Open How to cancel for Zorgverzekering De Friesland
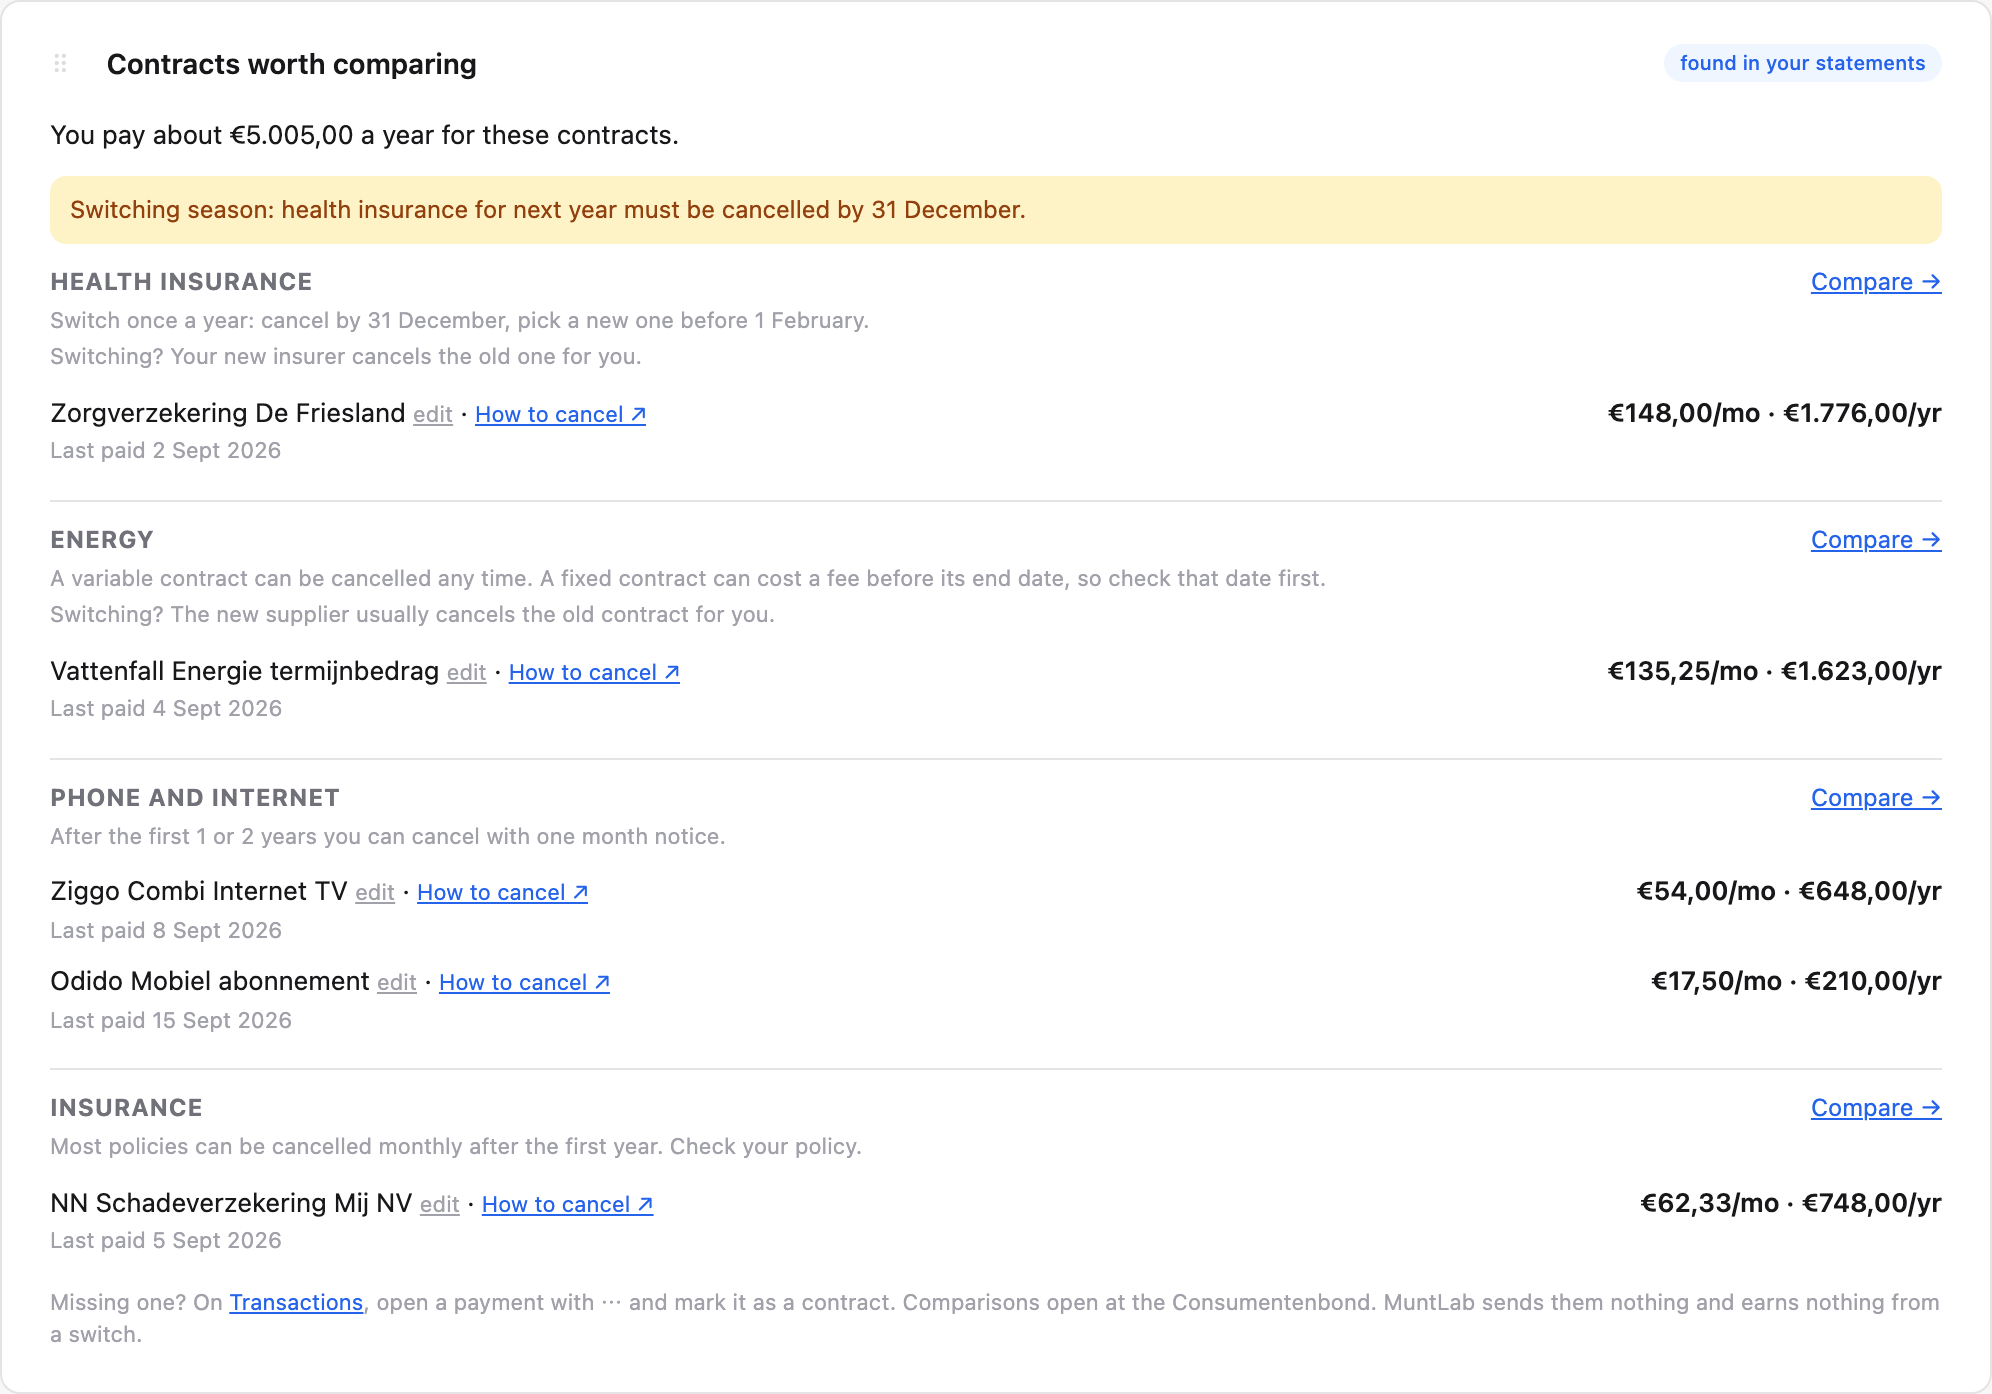The image size is (1992, 1394). tap(560, 415)
